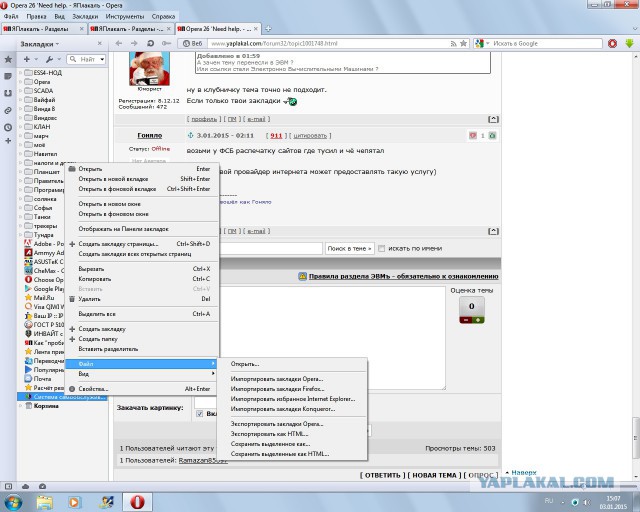
Task: Click the green plus topic rating button
Action: point(478,320)
